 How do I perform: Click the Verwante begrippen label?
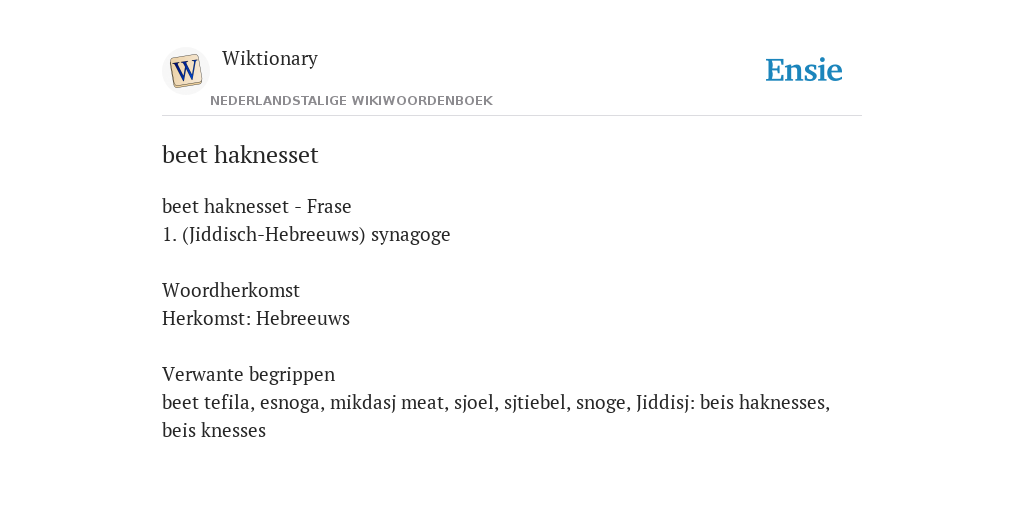tap(249, 375)
